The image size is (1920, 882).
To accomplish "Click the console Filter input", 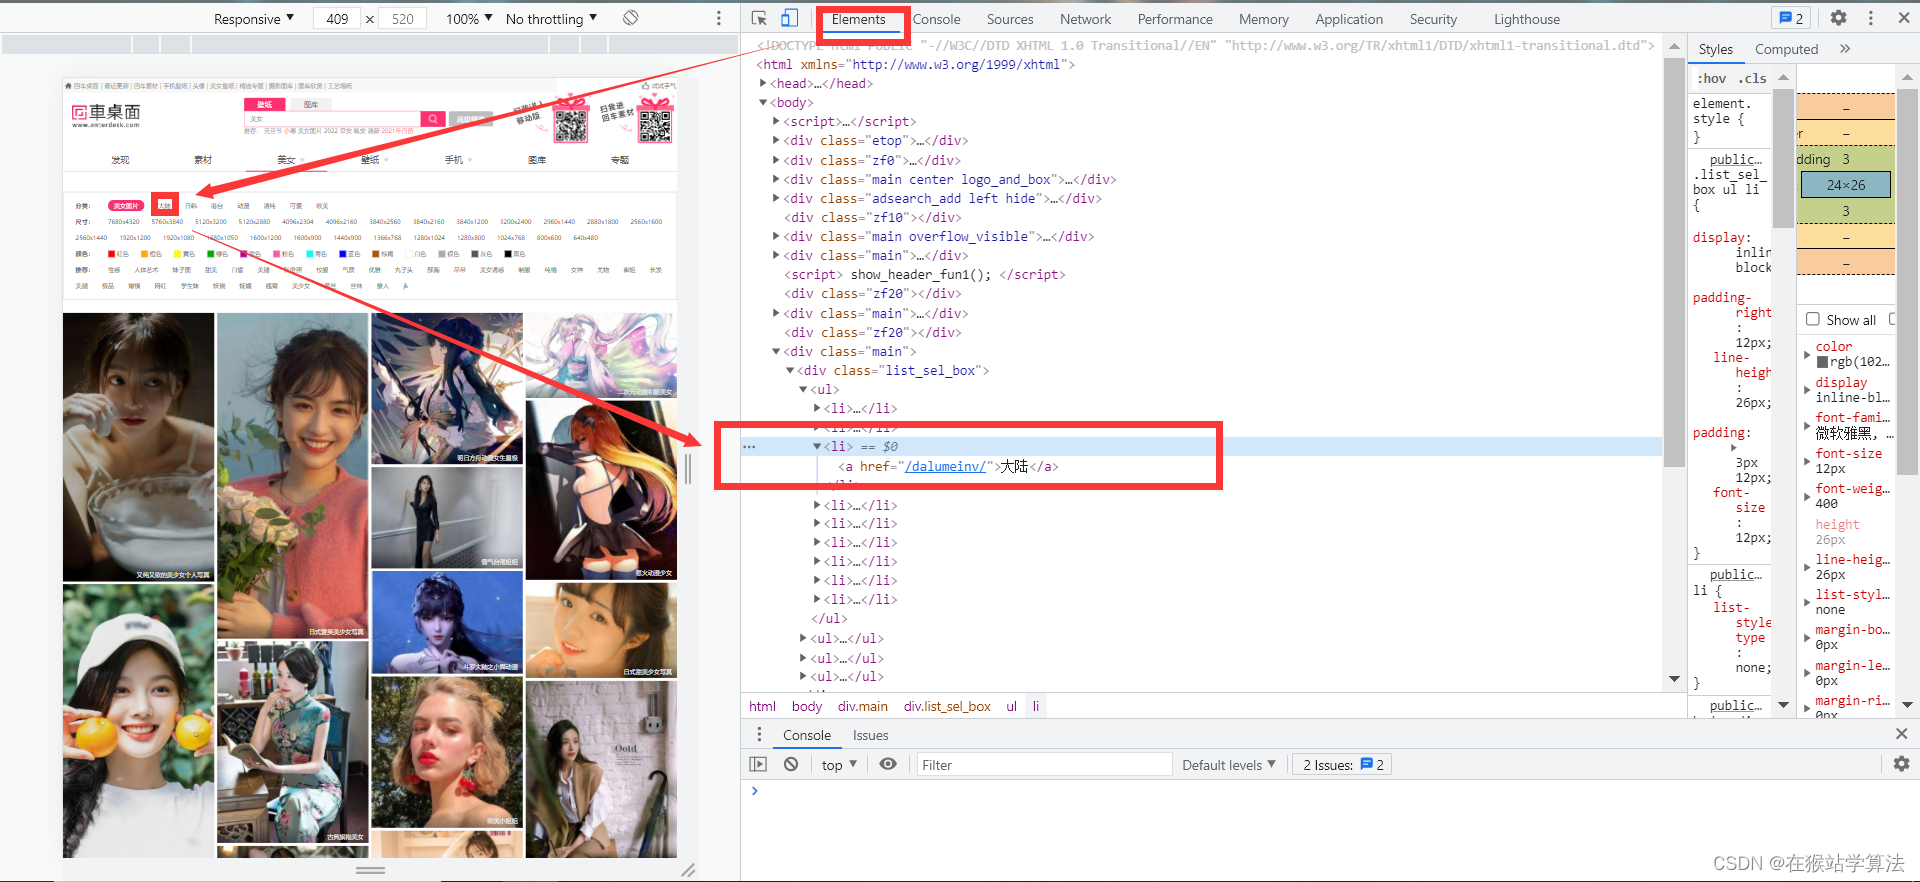I will click(1044, 764).
